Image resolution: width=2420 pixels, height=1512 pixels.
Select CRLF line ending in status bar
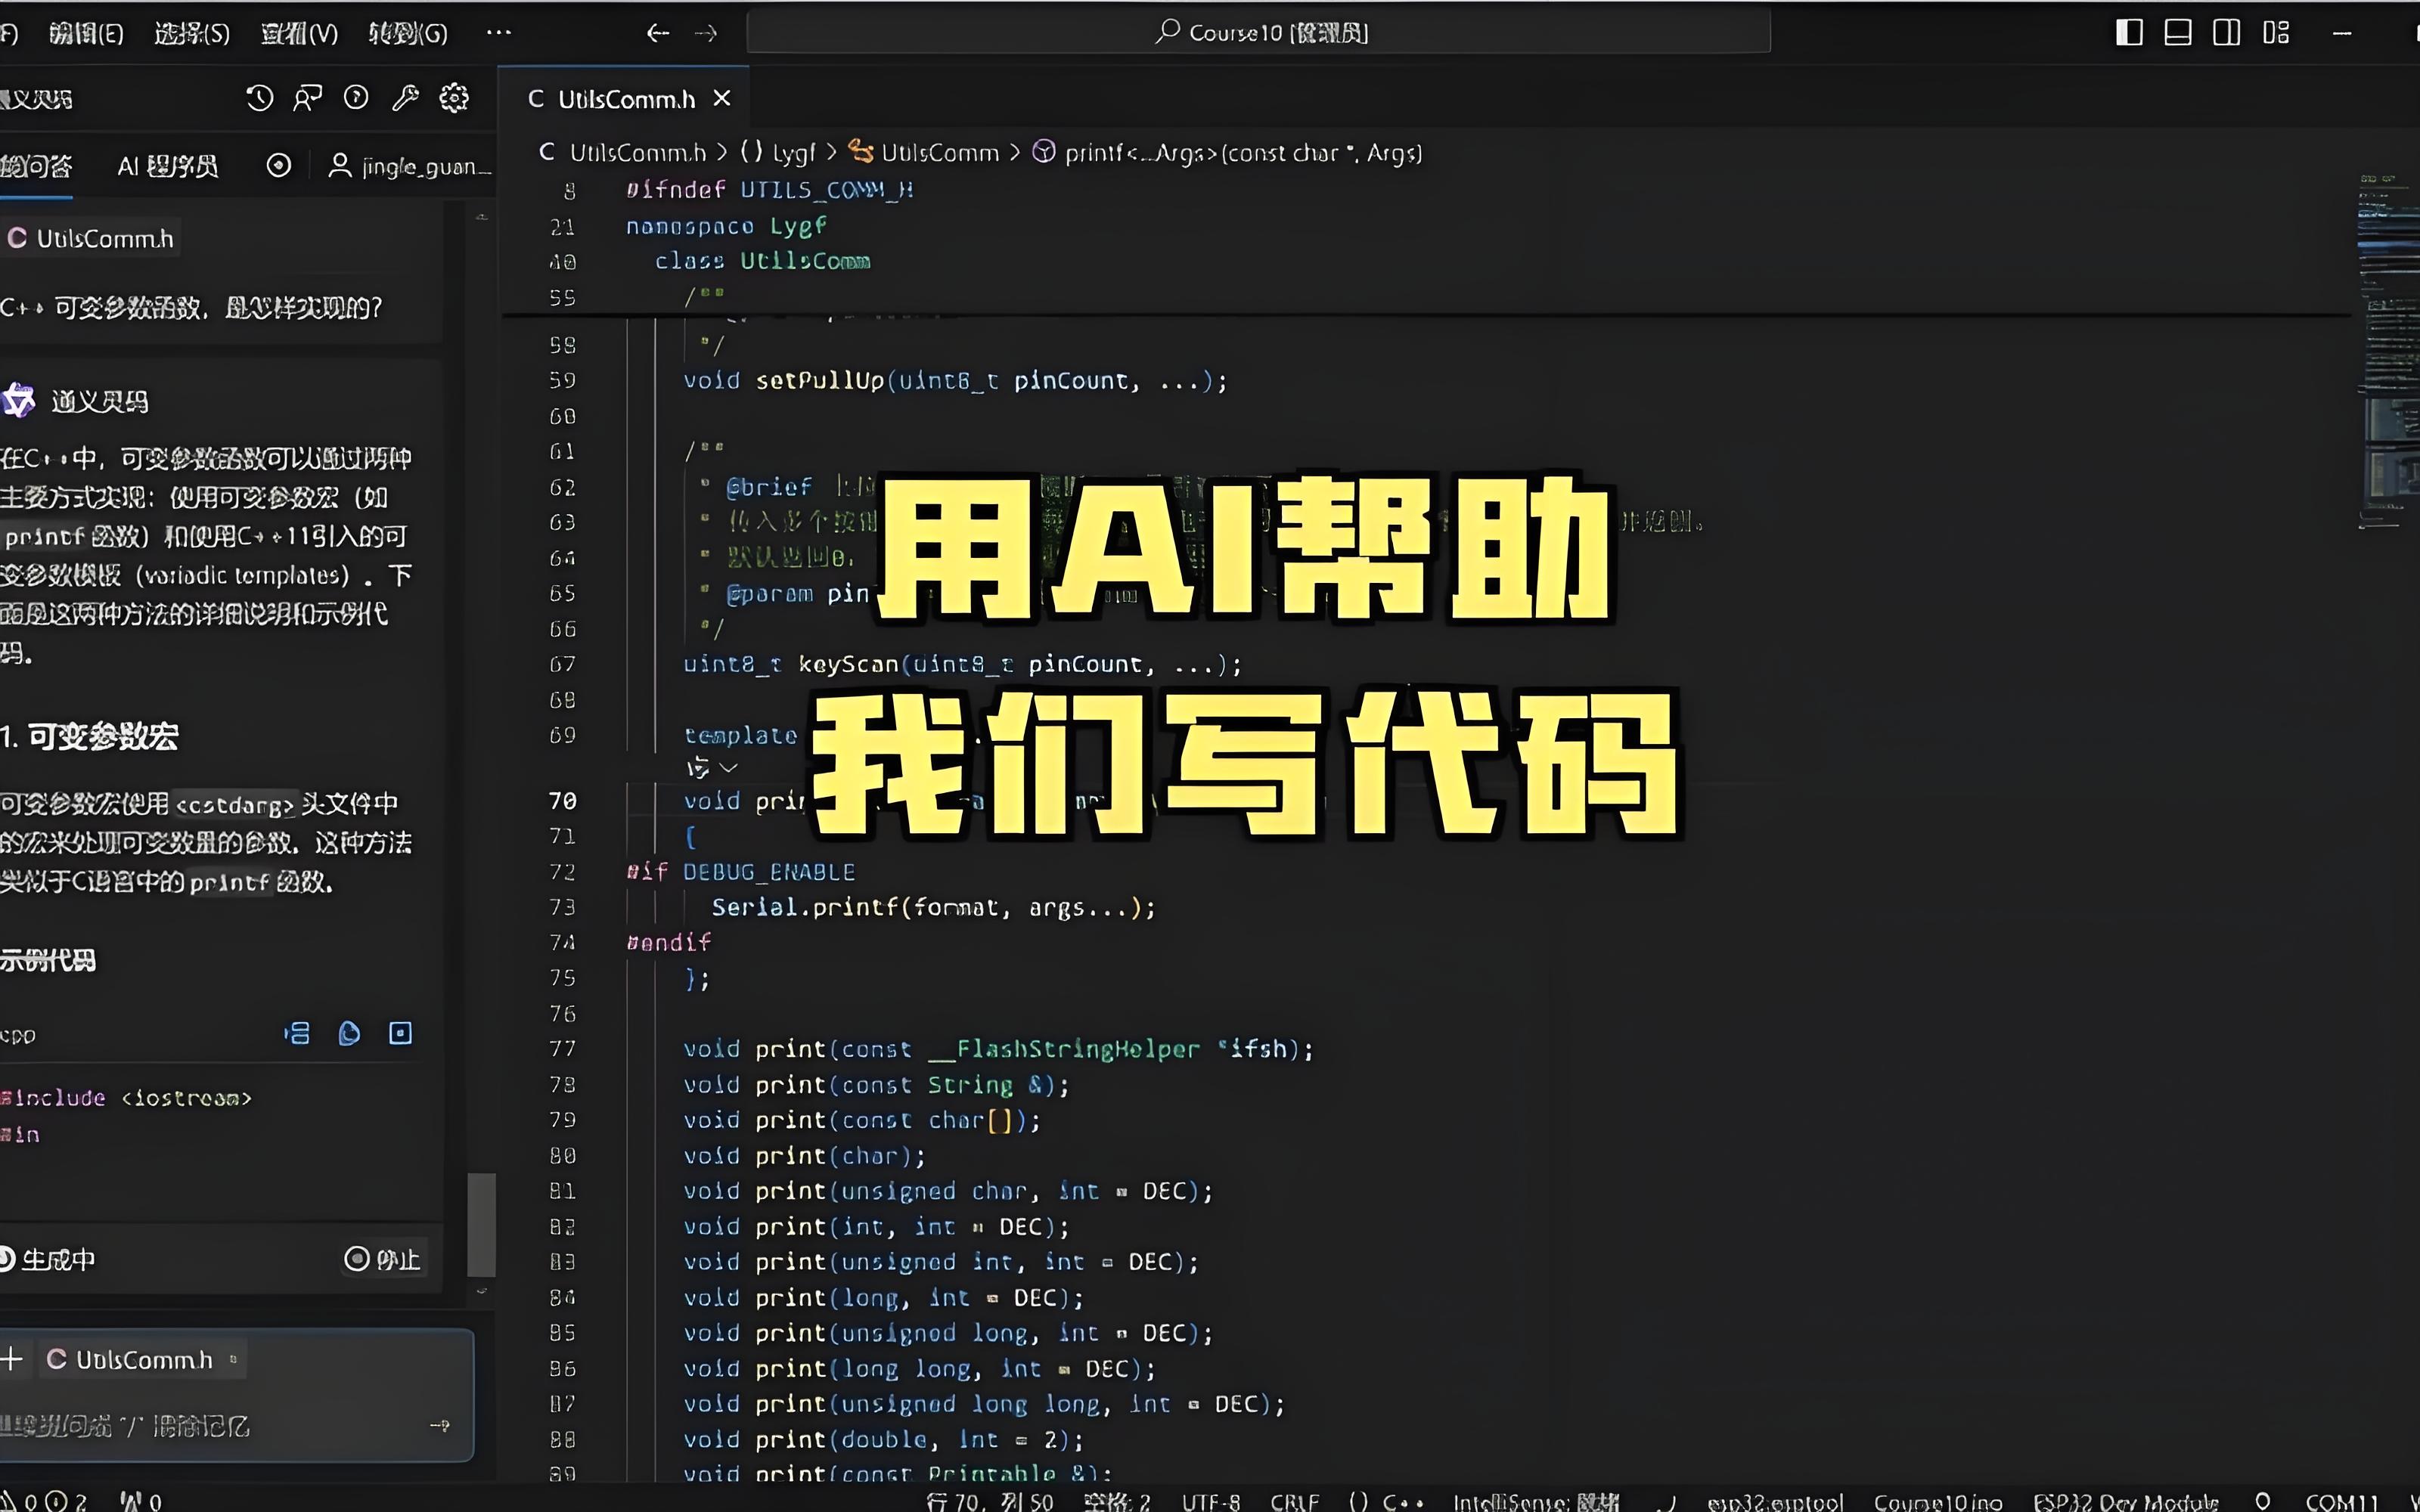point(1293,1500)
